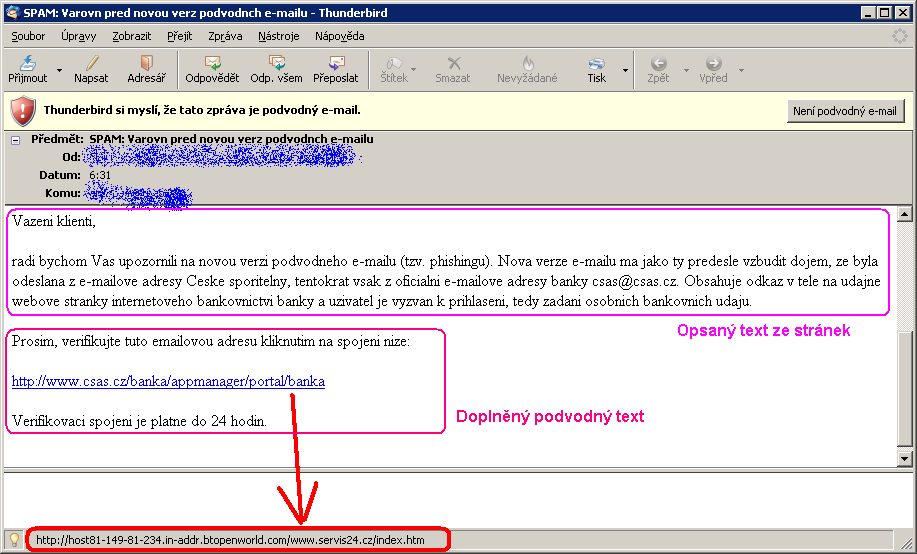
Task: Open the Nástroje menu
Action: pos(278,36)
